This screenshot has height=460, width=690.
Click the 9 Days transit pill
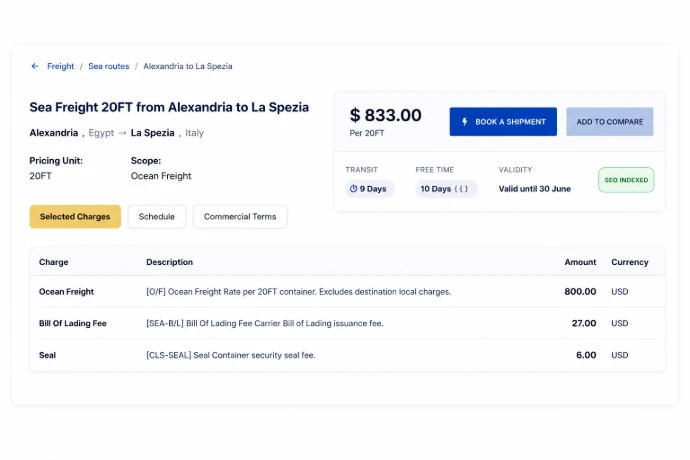[369, 189]
